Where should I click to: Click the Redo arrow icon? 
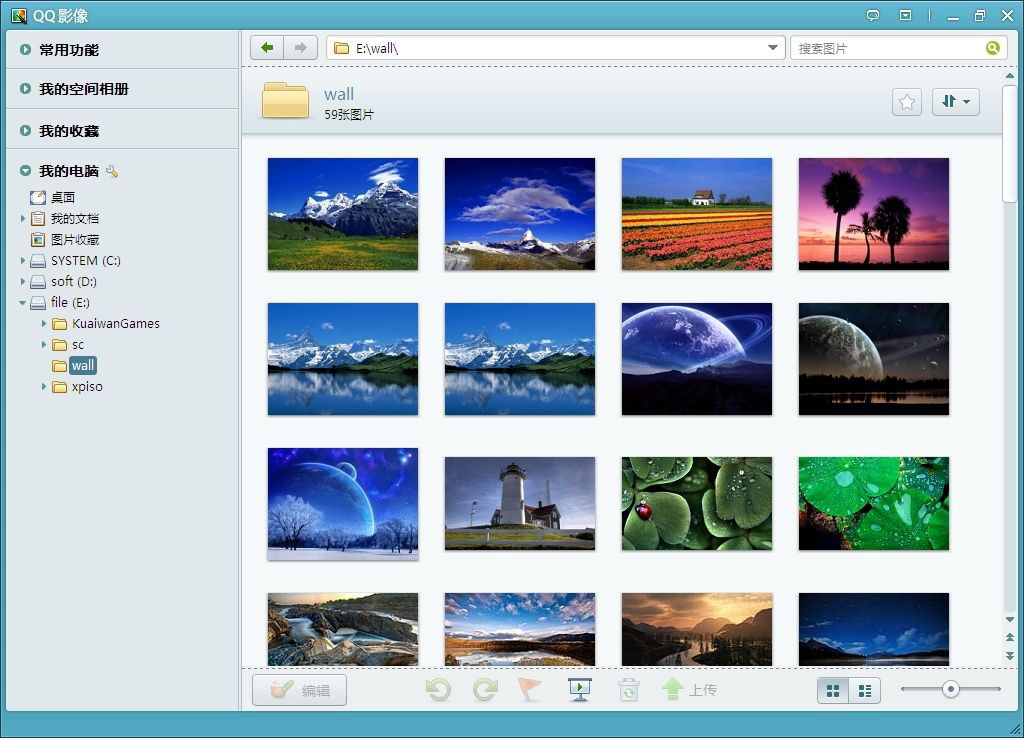[x=484, y=689]
